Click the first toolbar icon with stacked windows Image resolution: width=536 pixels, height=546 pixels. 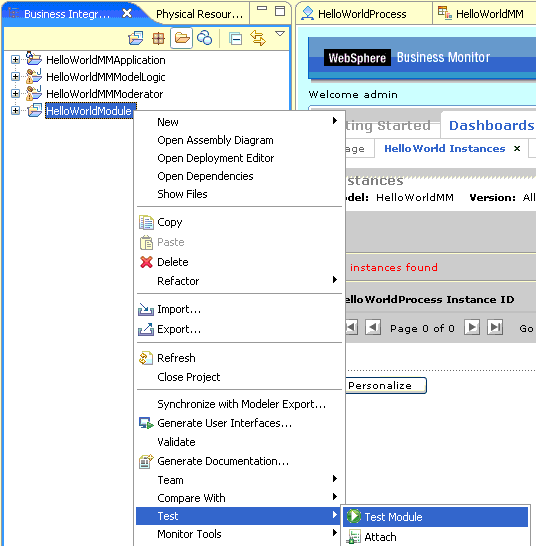pos(136,38)
